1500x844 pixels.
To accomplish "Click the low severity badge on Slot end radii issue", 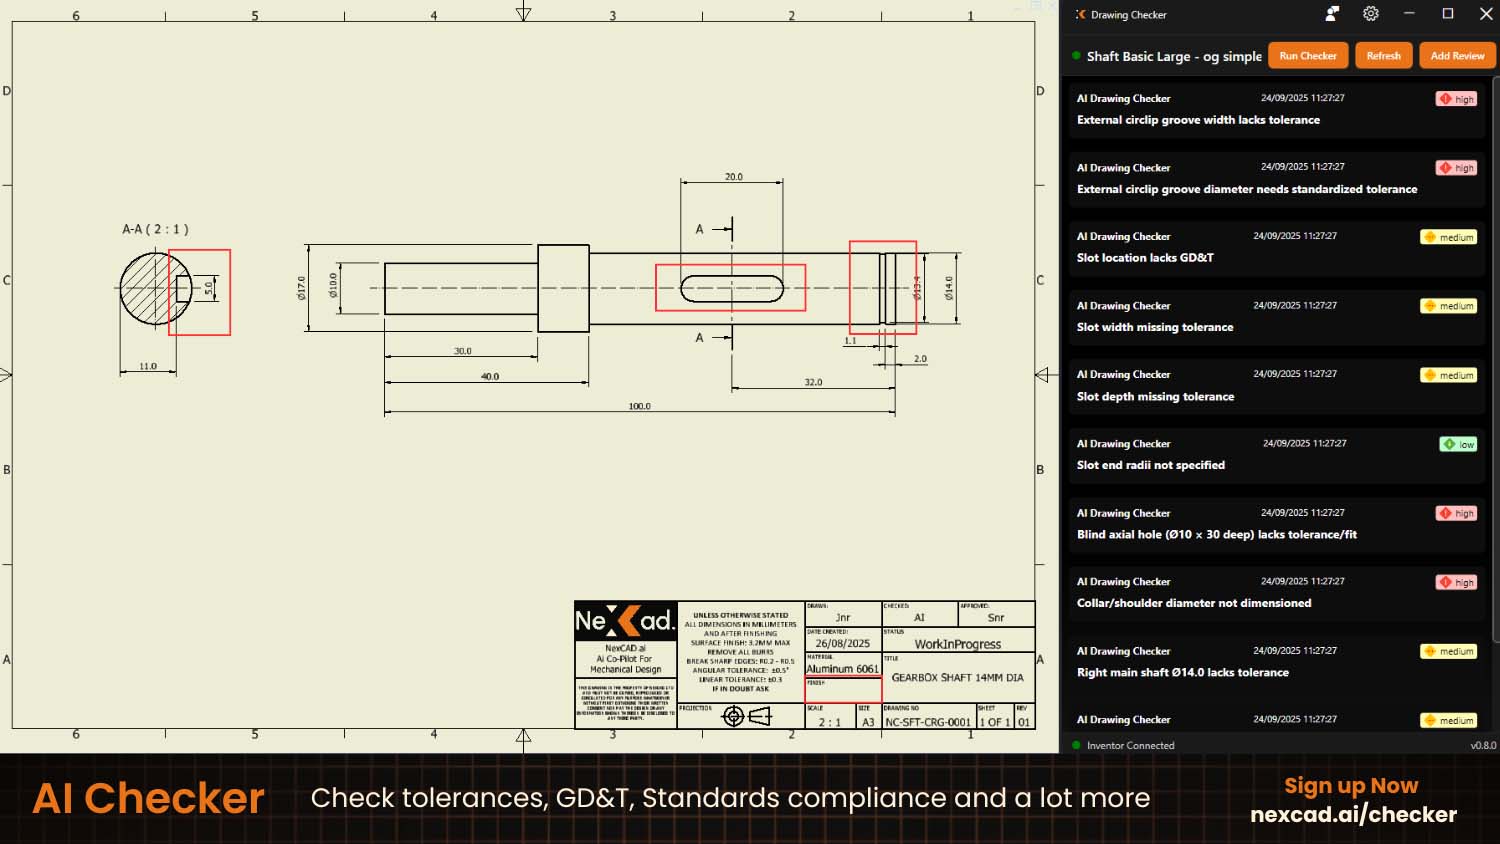I will 1457,443.
